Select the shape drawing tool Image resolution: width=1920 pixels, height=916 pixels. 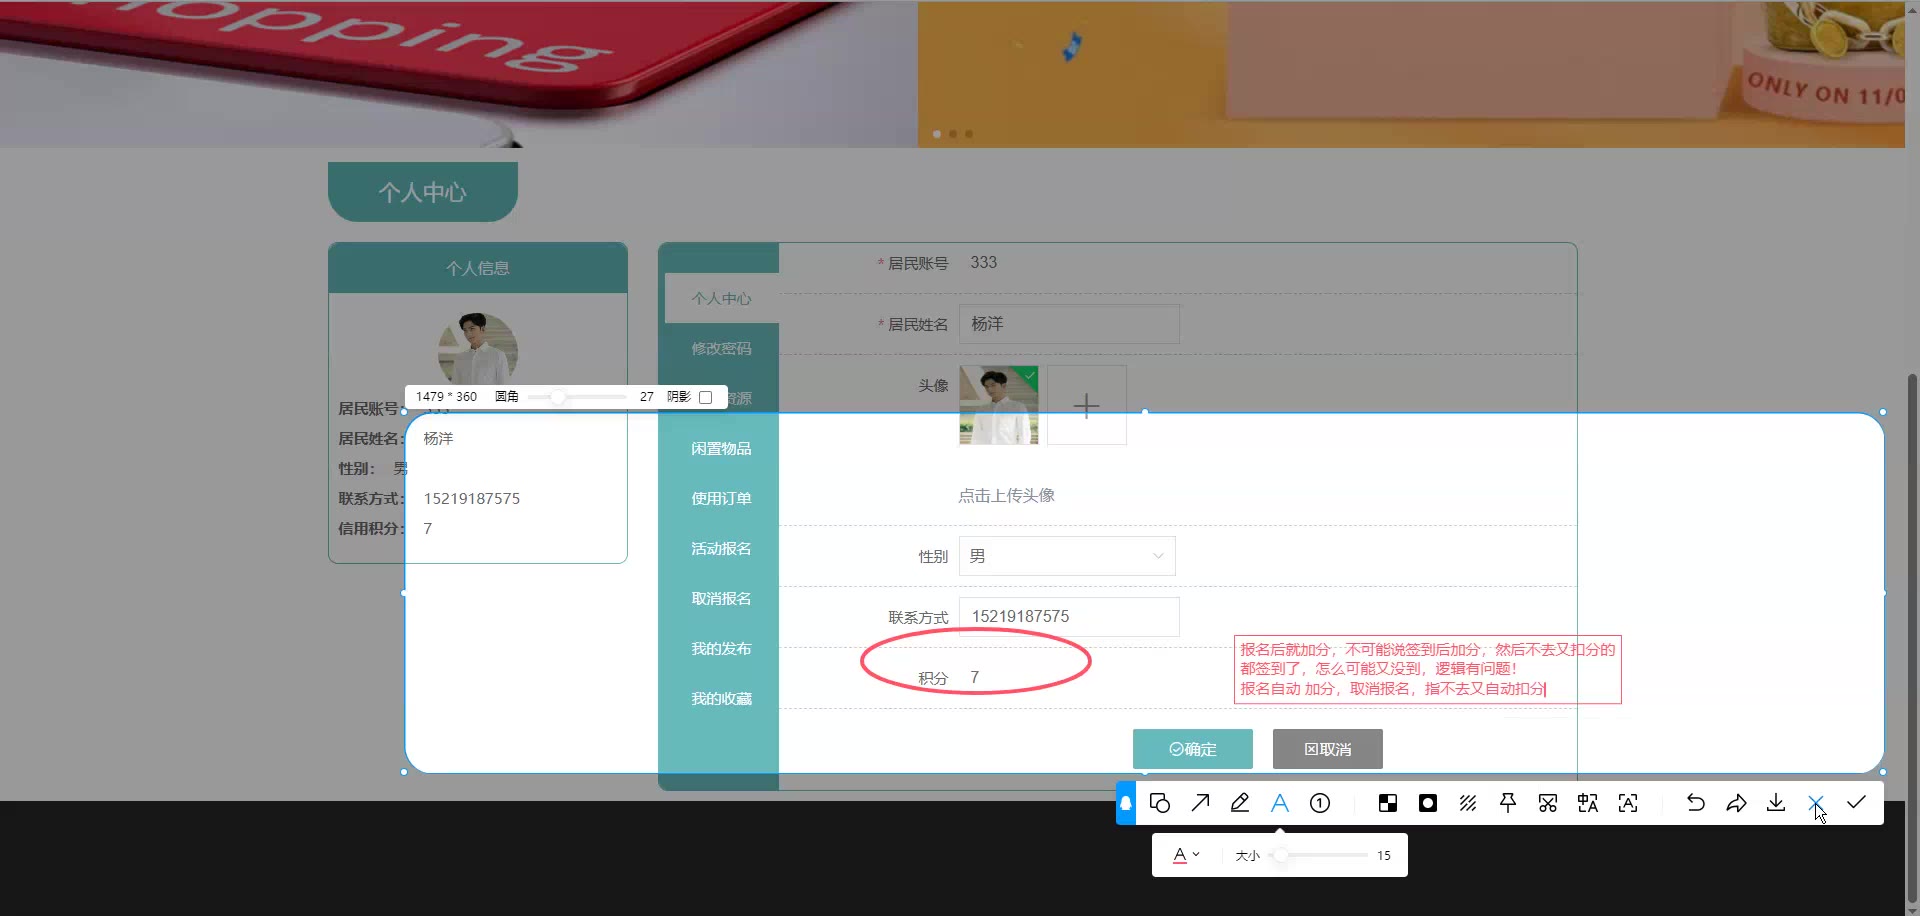click(1160, 803)
